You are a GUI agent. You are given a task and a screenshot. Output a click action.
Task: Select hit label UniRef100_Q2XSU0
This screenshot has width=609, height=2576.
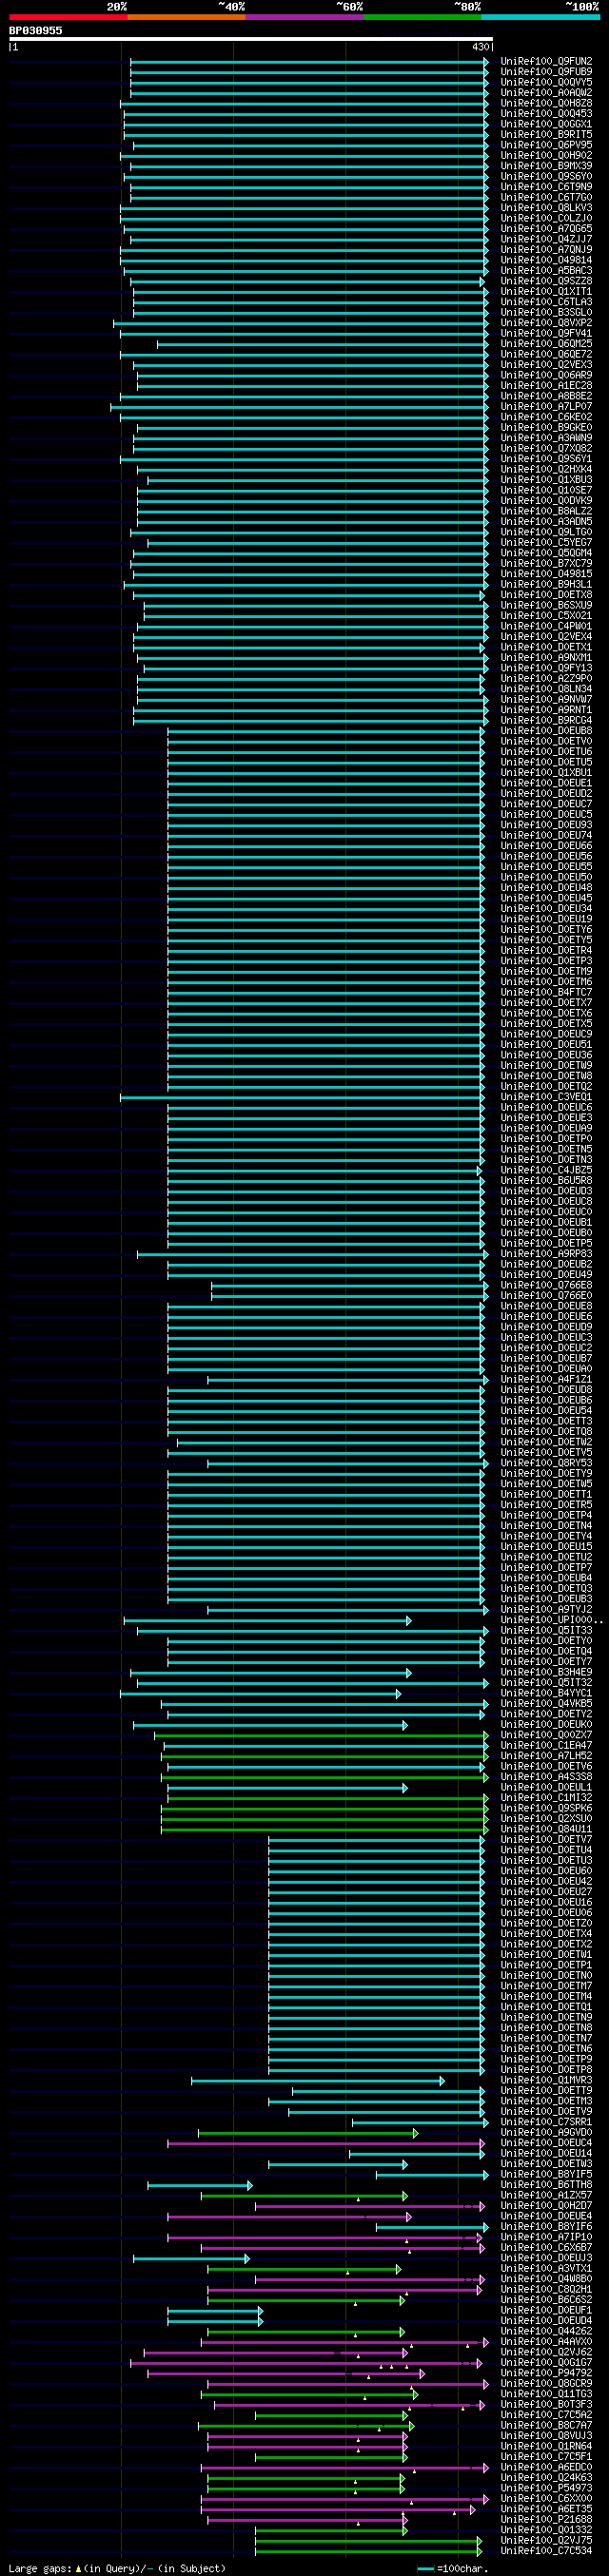click(x=546, y=1819)
